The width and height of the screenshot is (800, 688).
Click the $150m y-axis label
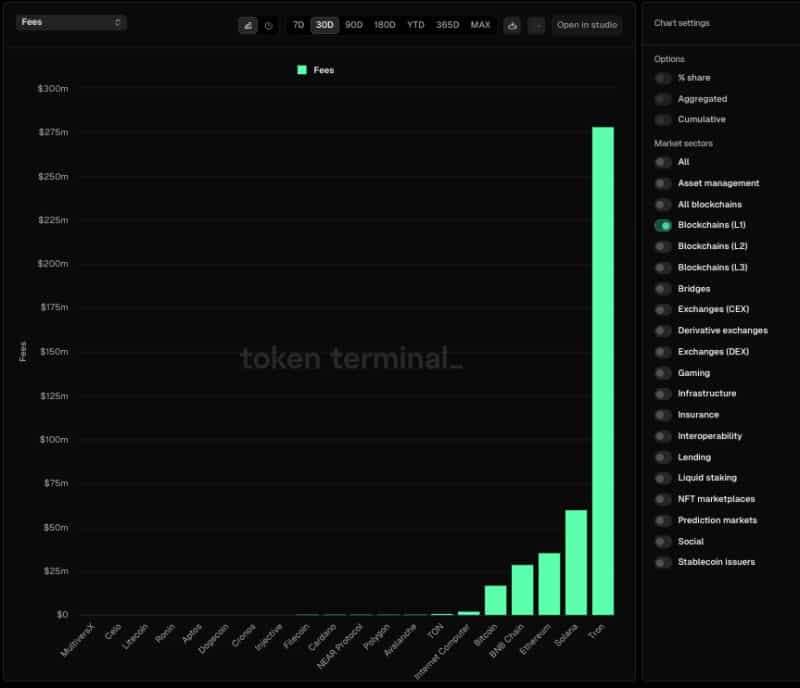click(x=54, y=352)
